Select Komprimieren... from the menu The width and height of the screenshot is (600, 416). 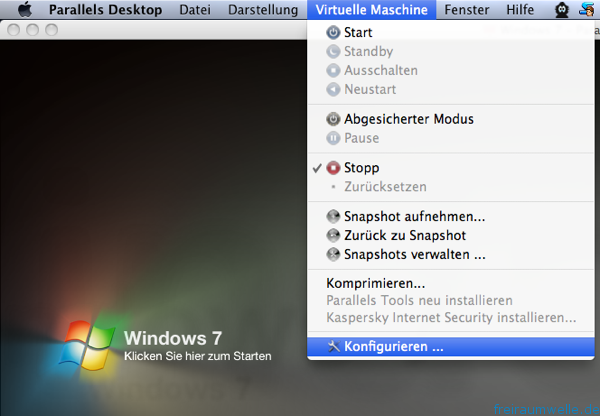tap(376, 283)
